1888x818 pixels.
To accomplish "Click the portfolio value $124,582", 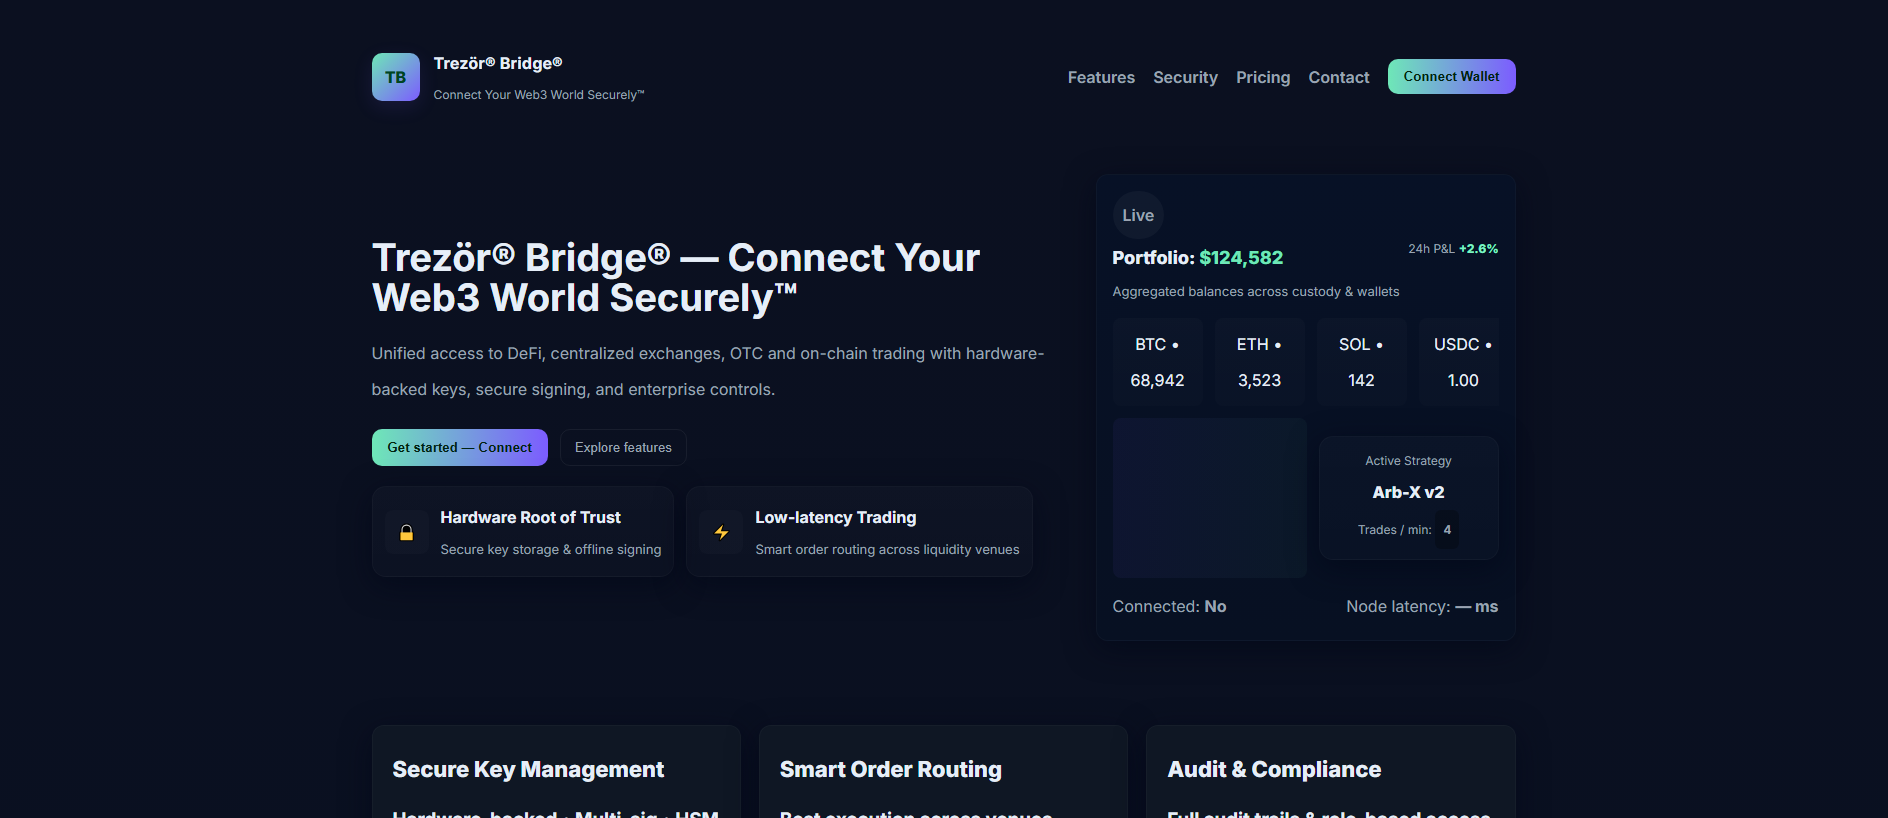I will click(1241, 257).
